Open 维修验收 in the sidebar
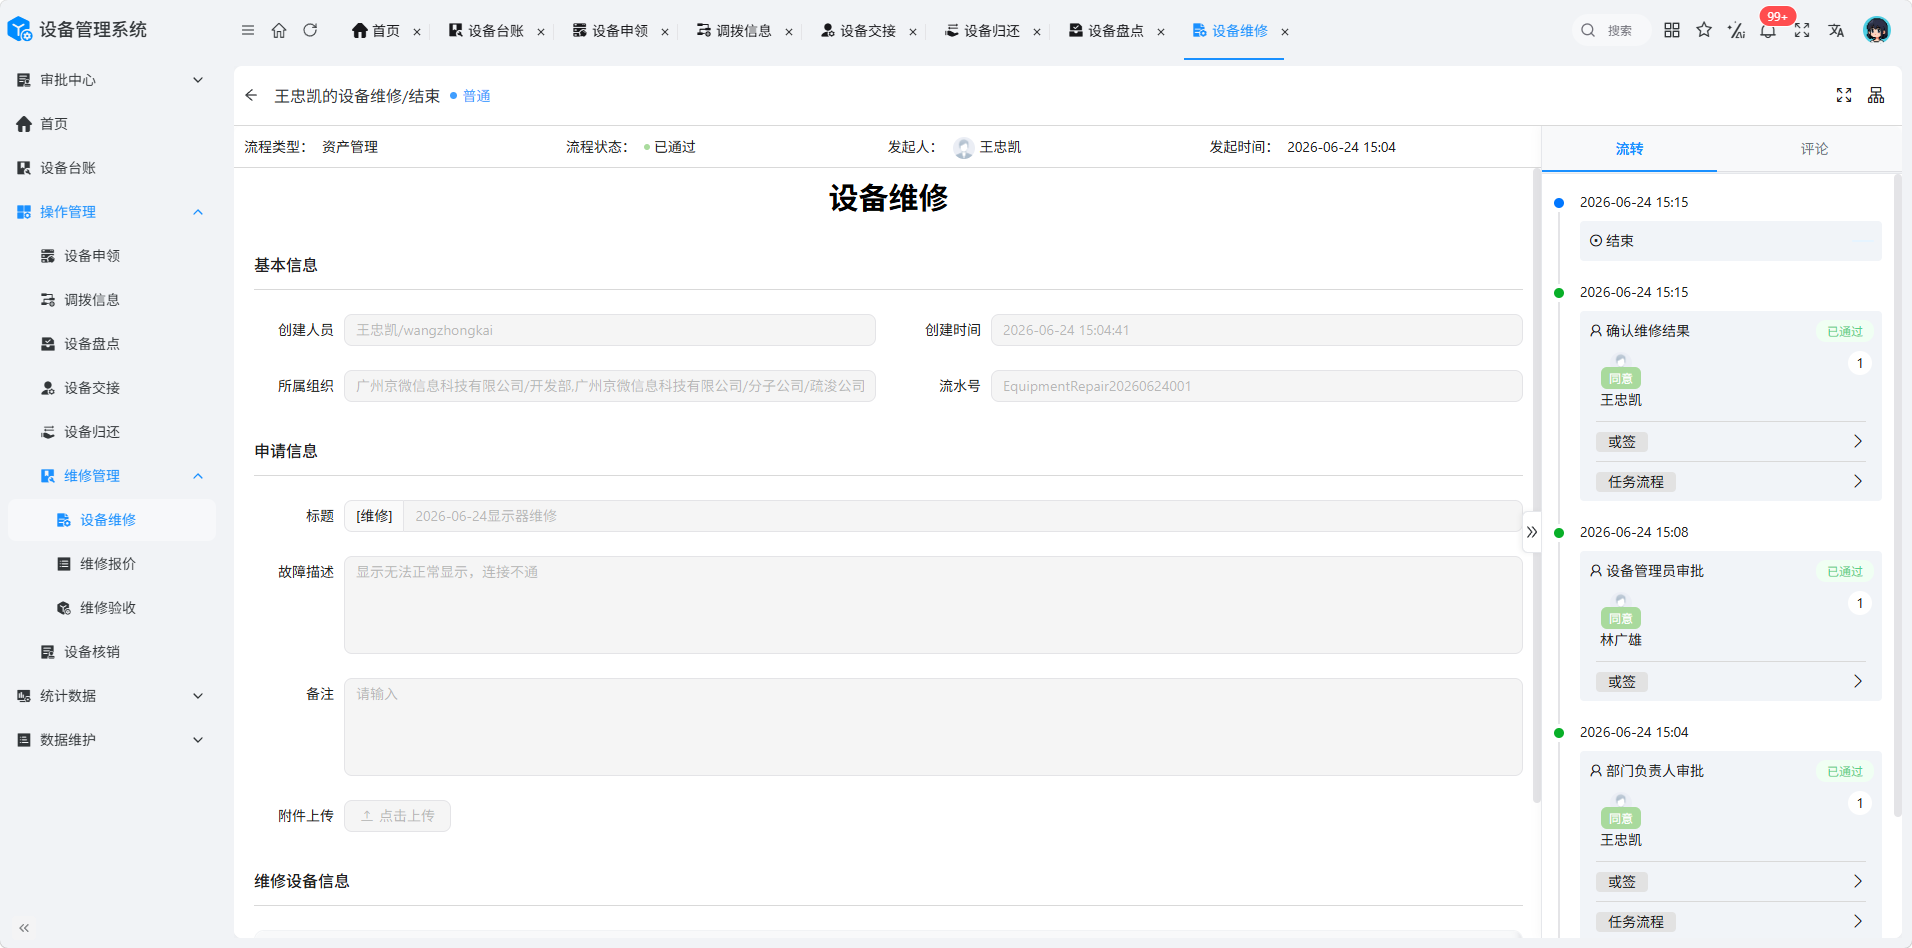Image resolution: width=1912 pixels, height=948 pixels. pos(110,608)
